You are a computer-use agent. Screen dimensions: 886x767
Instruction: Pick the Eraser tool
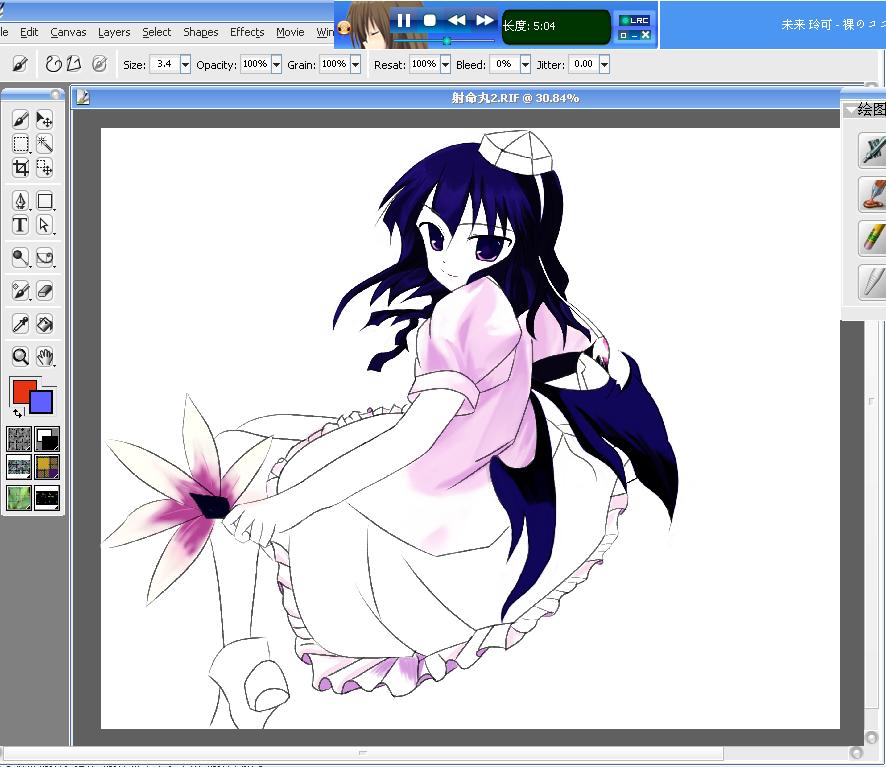click(44, 291)
